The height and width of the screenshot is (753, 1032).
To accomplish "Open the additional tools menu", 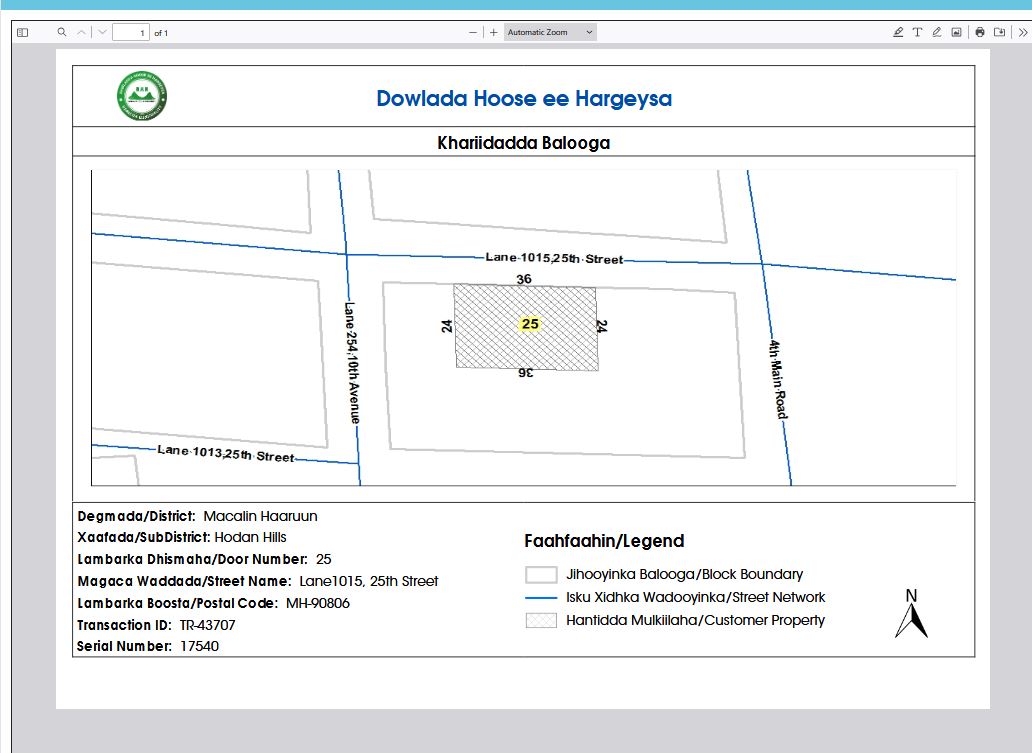I will tap(1023, 32).
